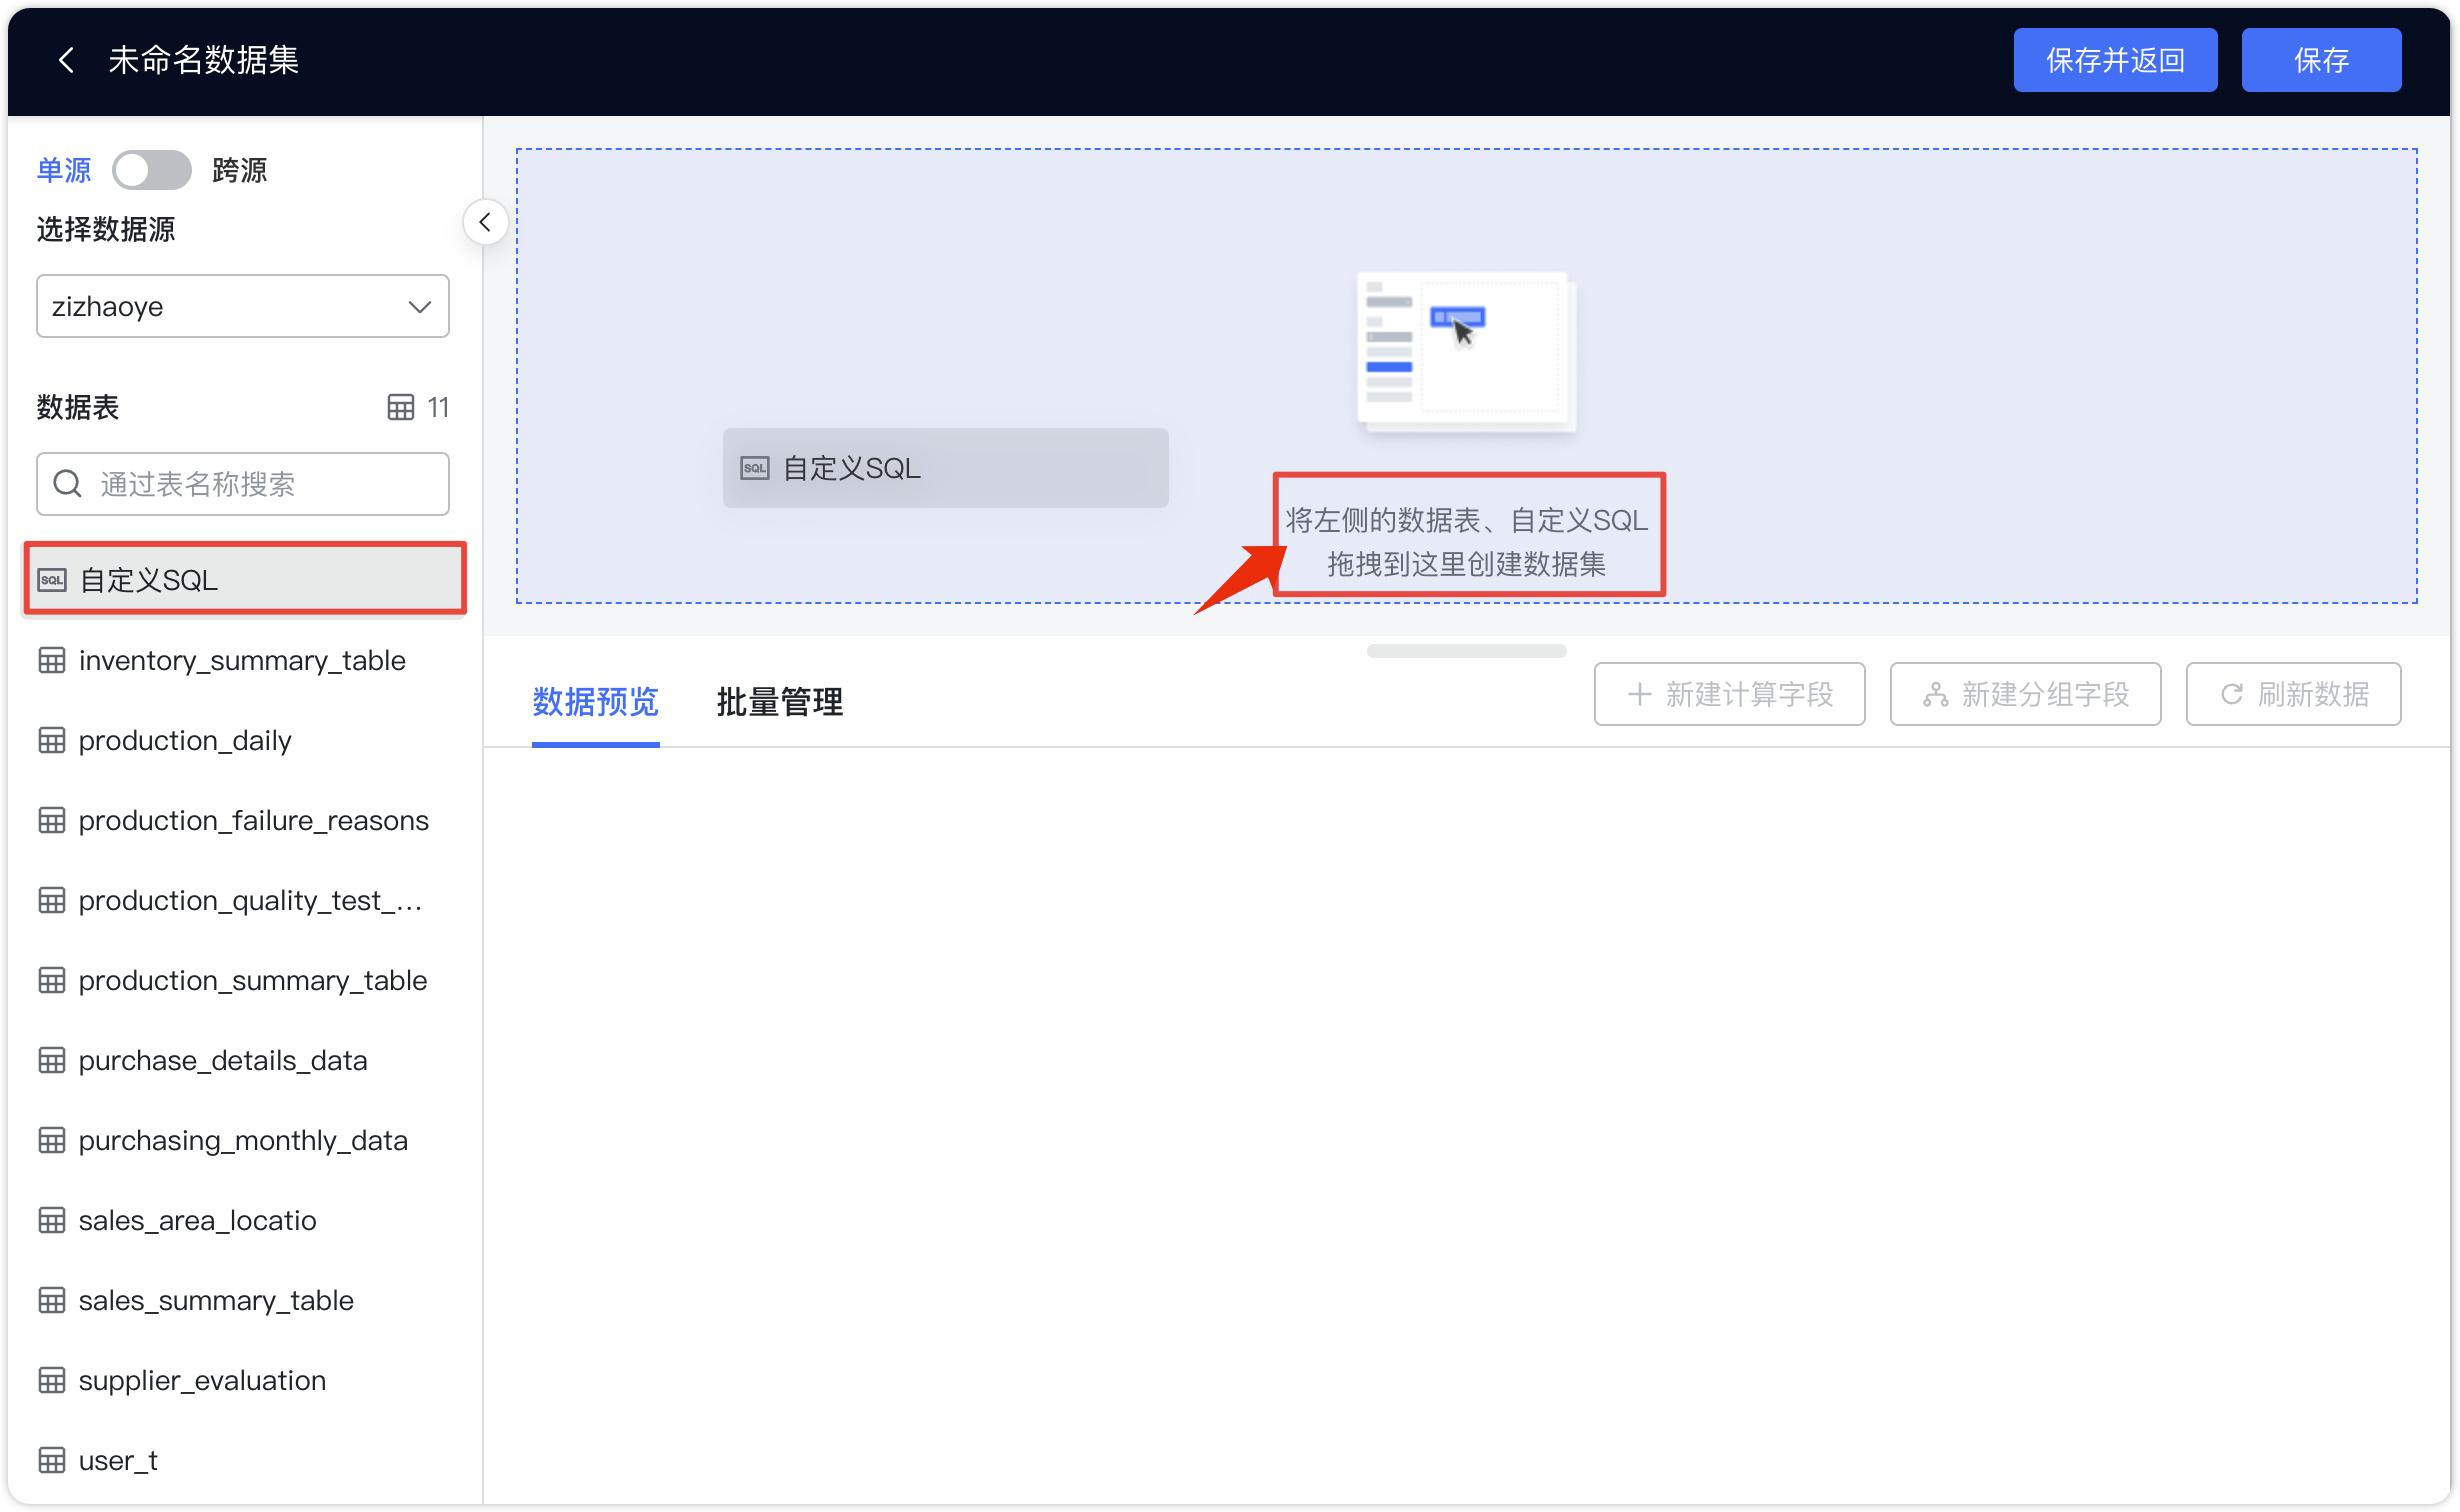Click the panel resize handle below canvas

[x=1466, y=651]
